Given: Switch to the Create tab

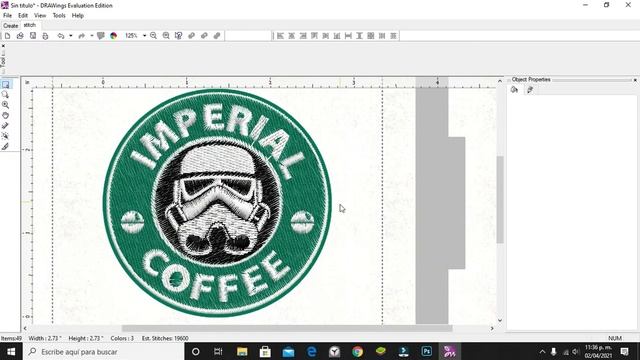Looking at the screenshot, I should (11, 25).
